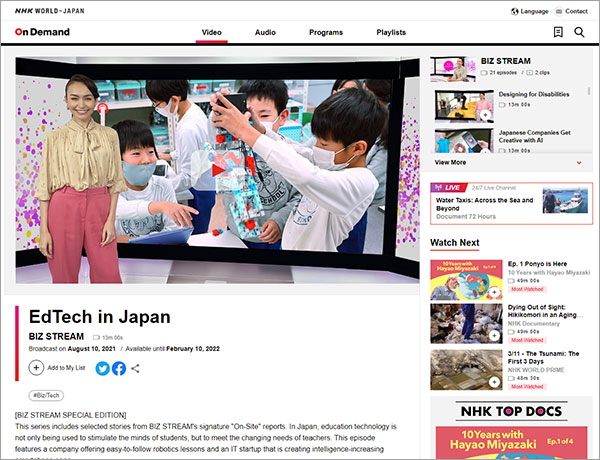Share the video on Facebook
This screenshot has height=460, width=600.
pos(118,368)
